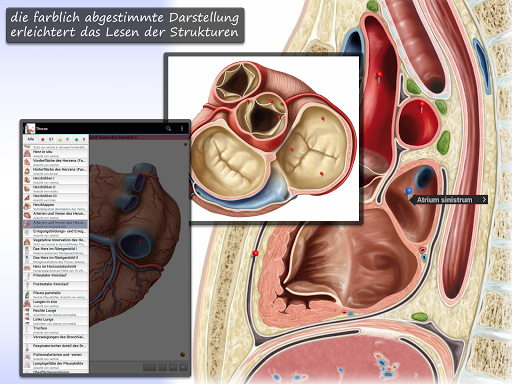Open the Herz in situ entry
The height and width of the screenshot is (384, 512).
(56, 153)
